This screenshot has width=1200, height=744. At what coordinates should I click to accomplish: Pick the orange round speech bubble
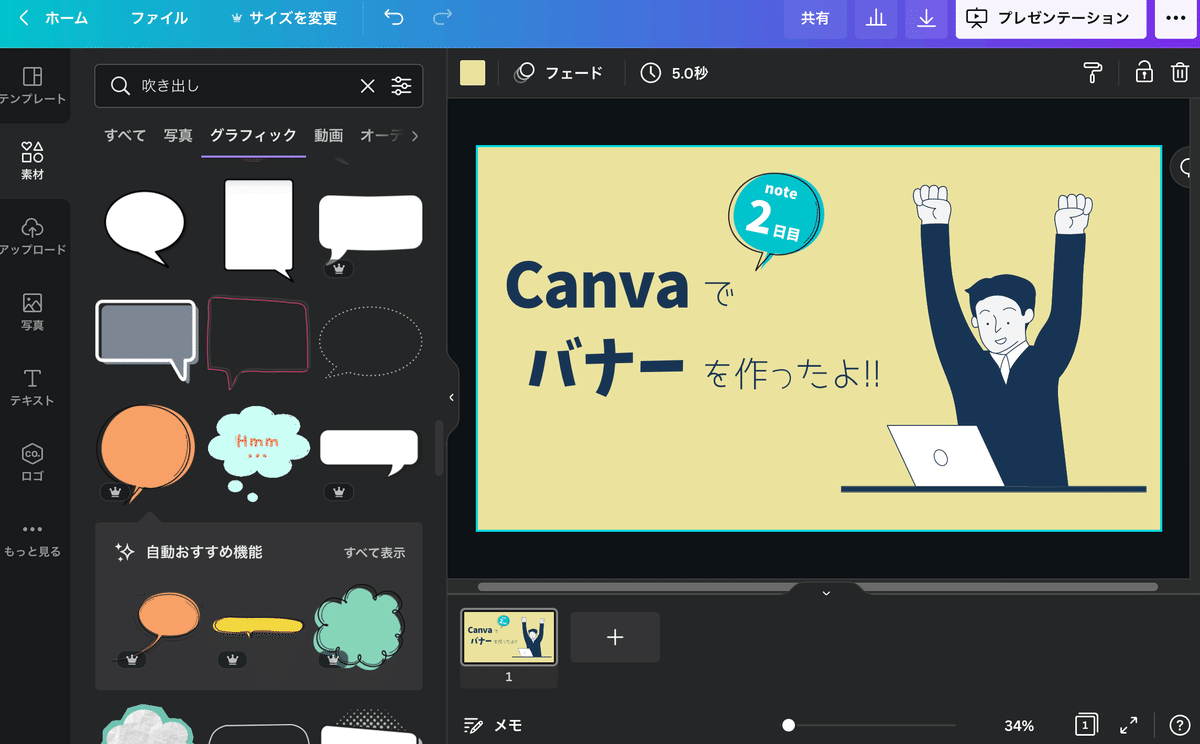click(x=146, y=451)
